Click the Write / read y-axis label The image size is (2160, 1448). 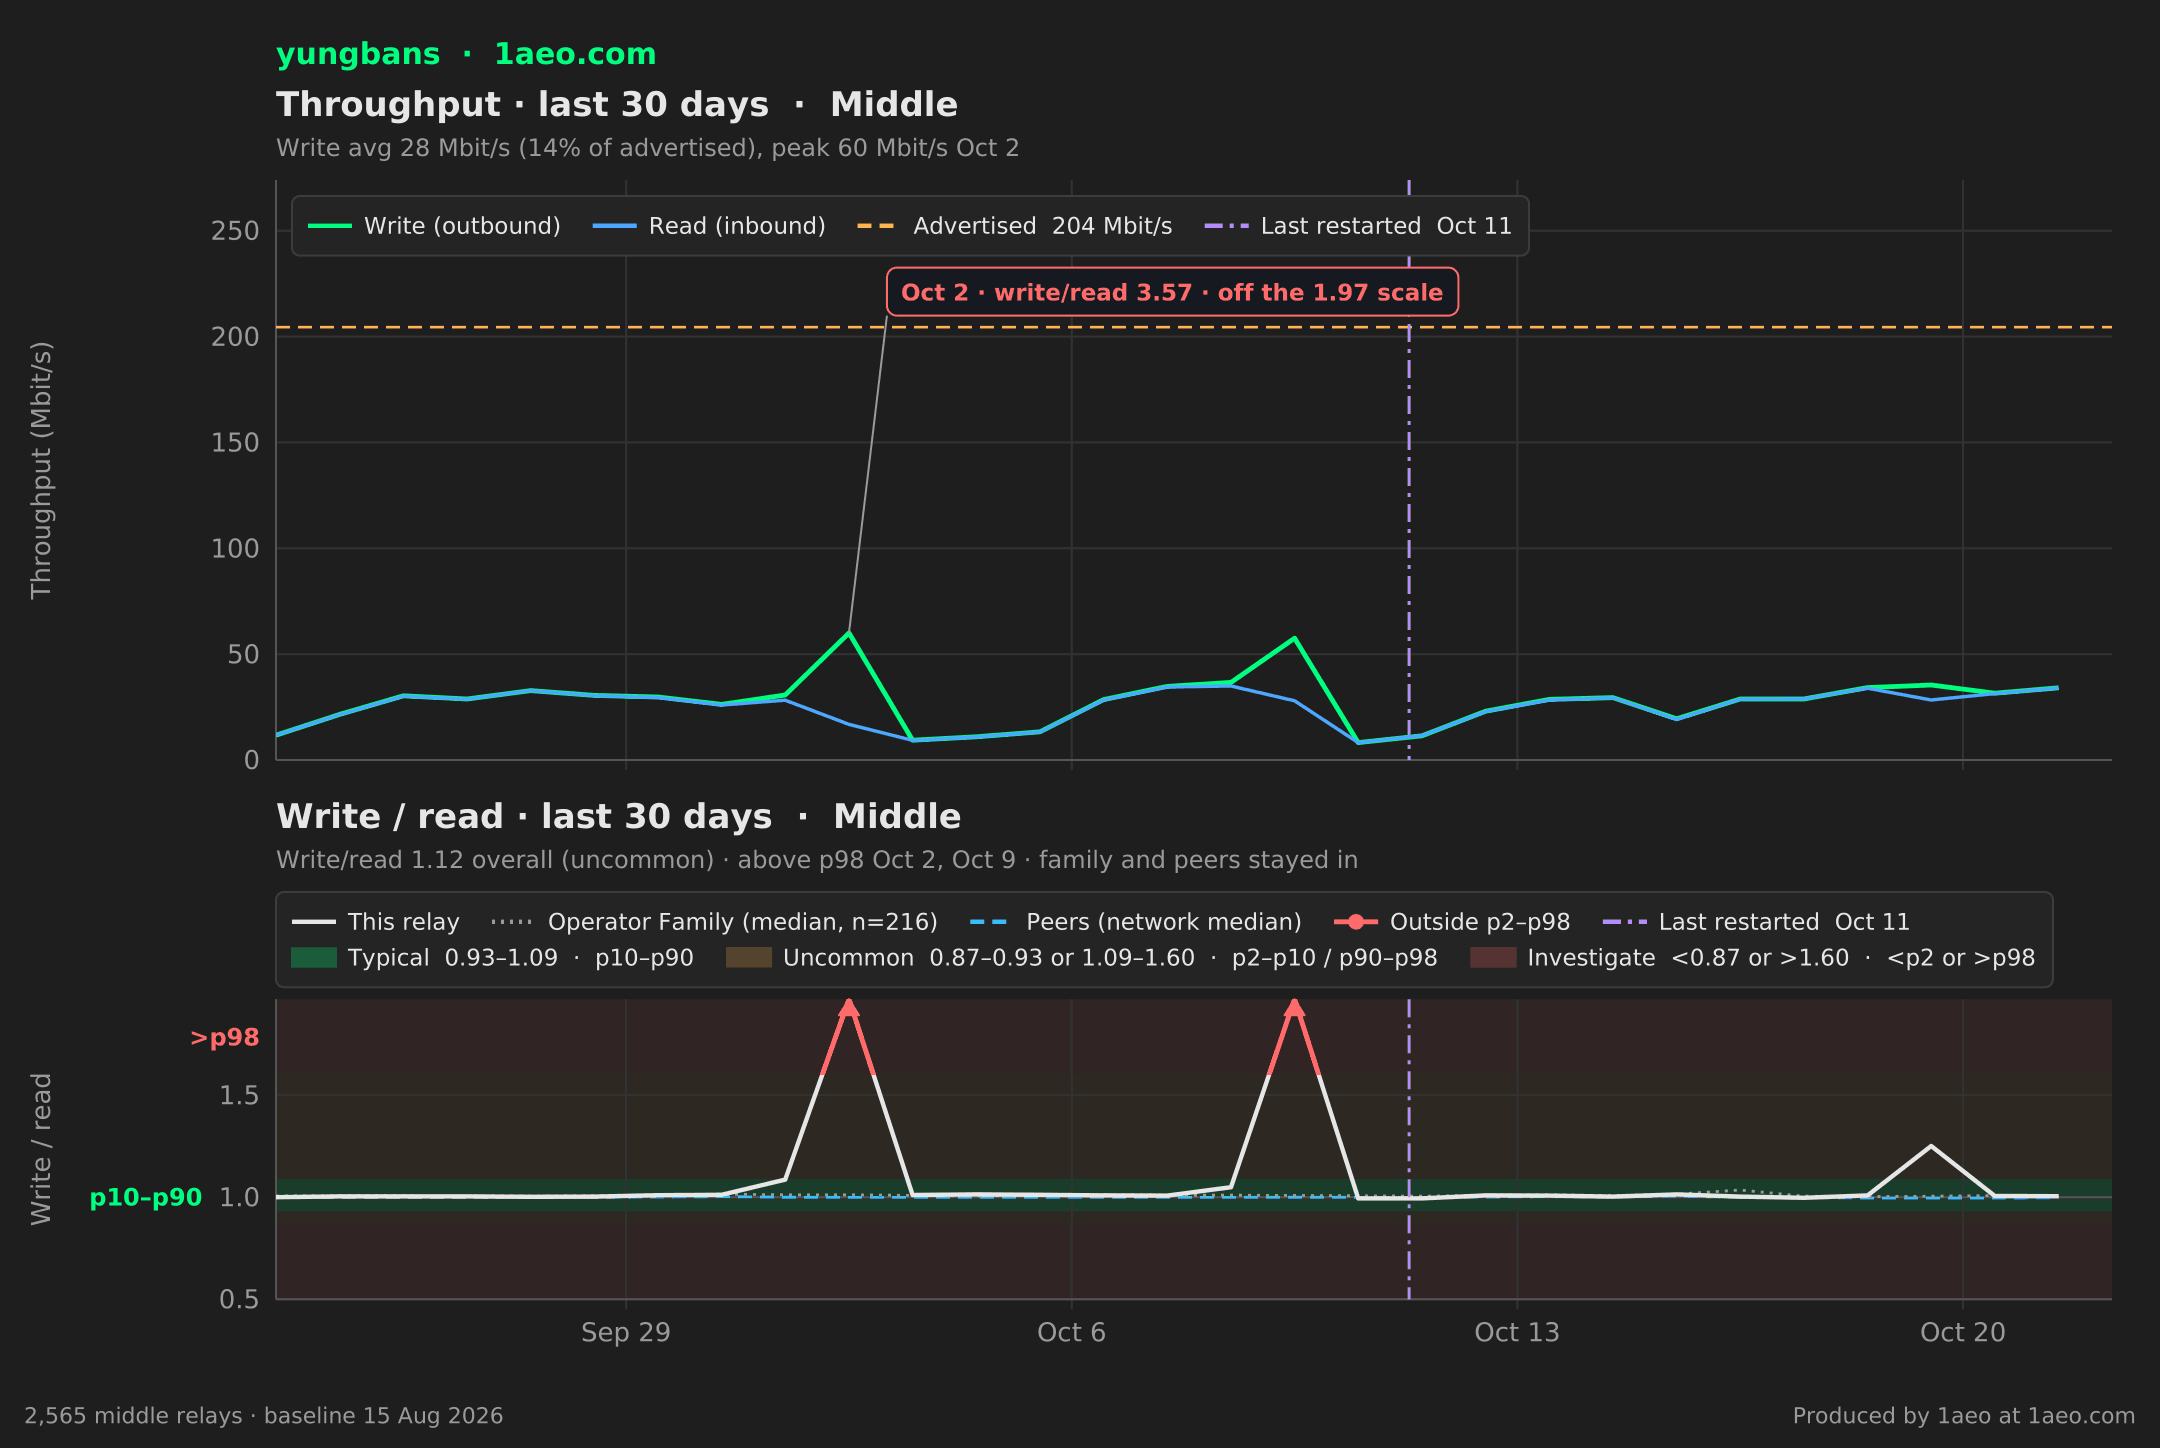click(41, 1149)
